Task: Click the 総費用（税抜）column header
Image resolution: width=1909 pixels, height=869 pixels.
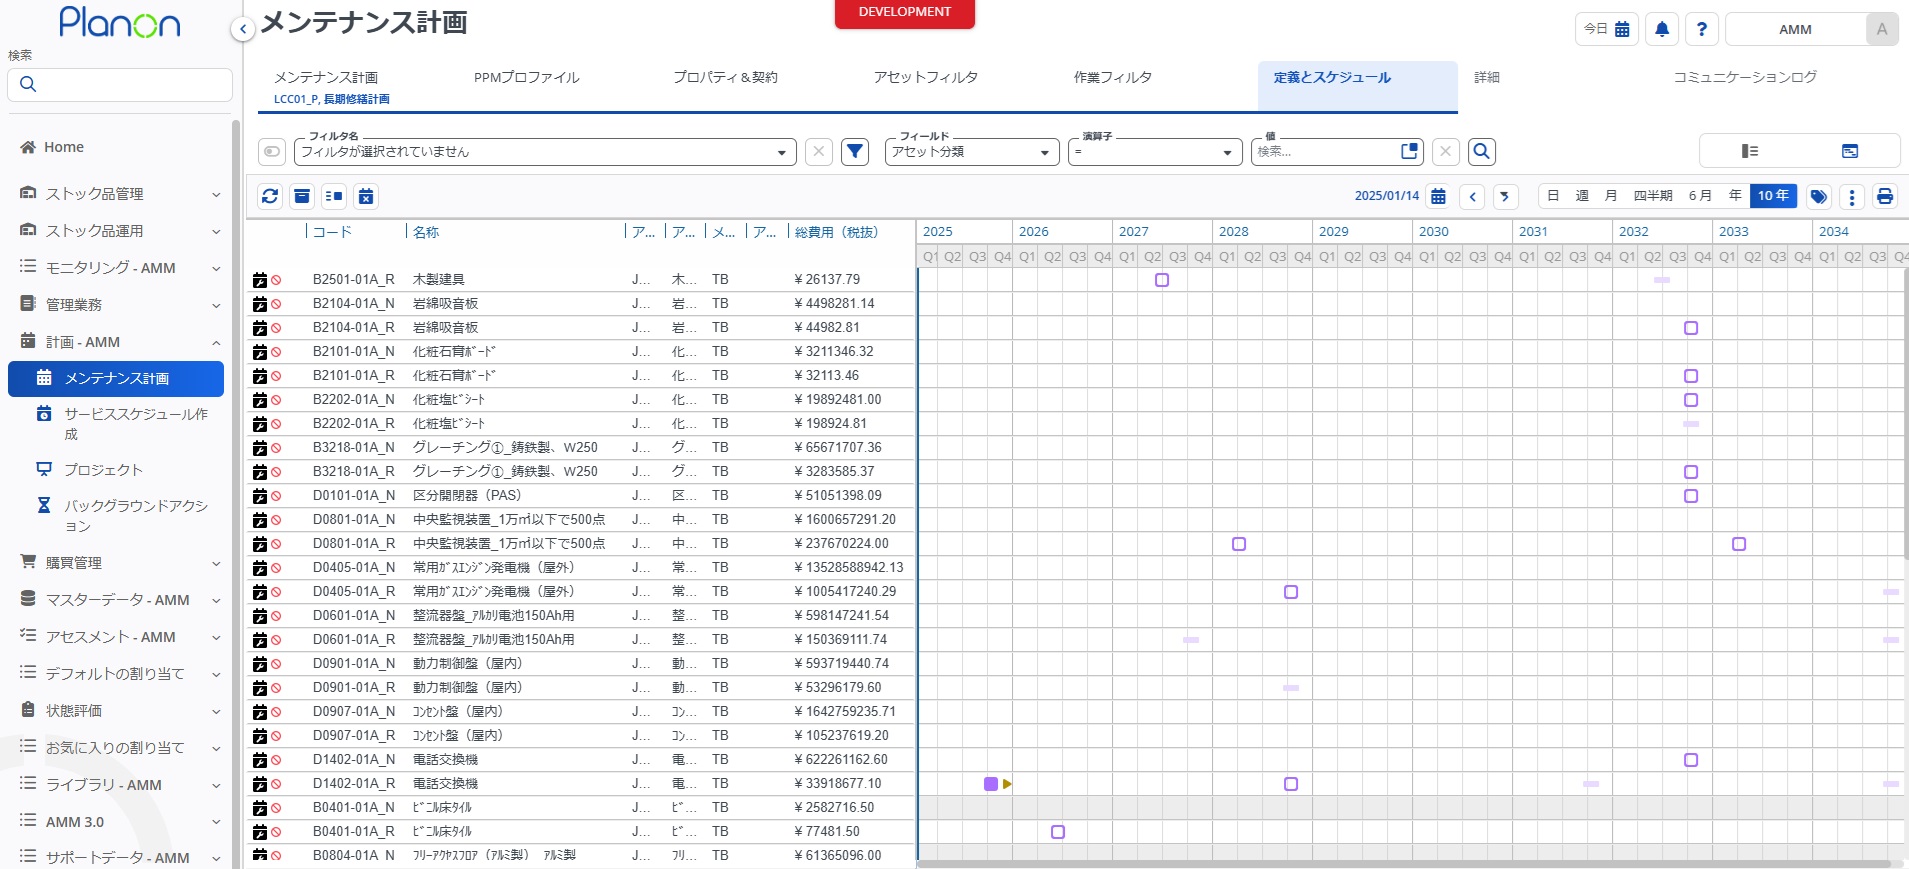Action: pos(836,232)
